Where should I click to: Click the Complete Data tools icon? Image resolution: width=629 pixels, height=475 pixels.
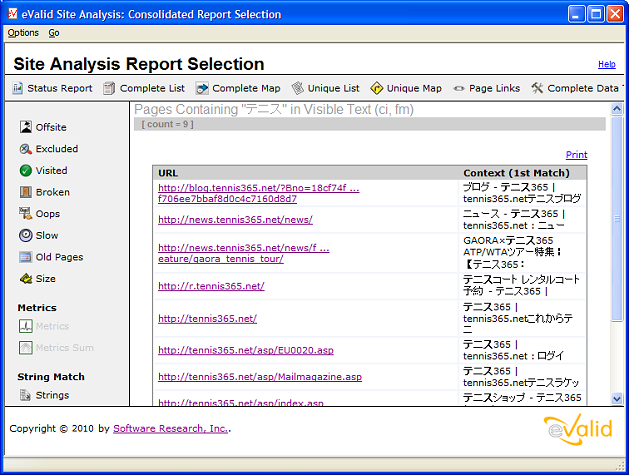[537, 88]
